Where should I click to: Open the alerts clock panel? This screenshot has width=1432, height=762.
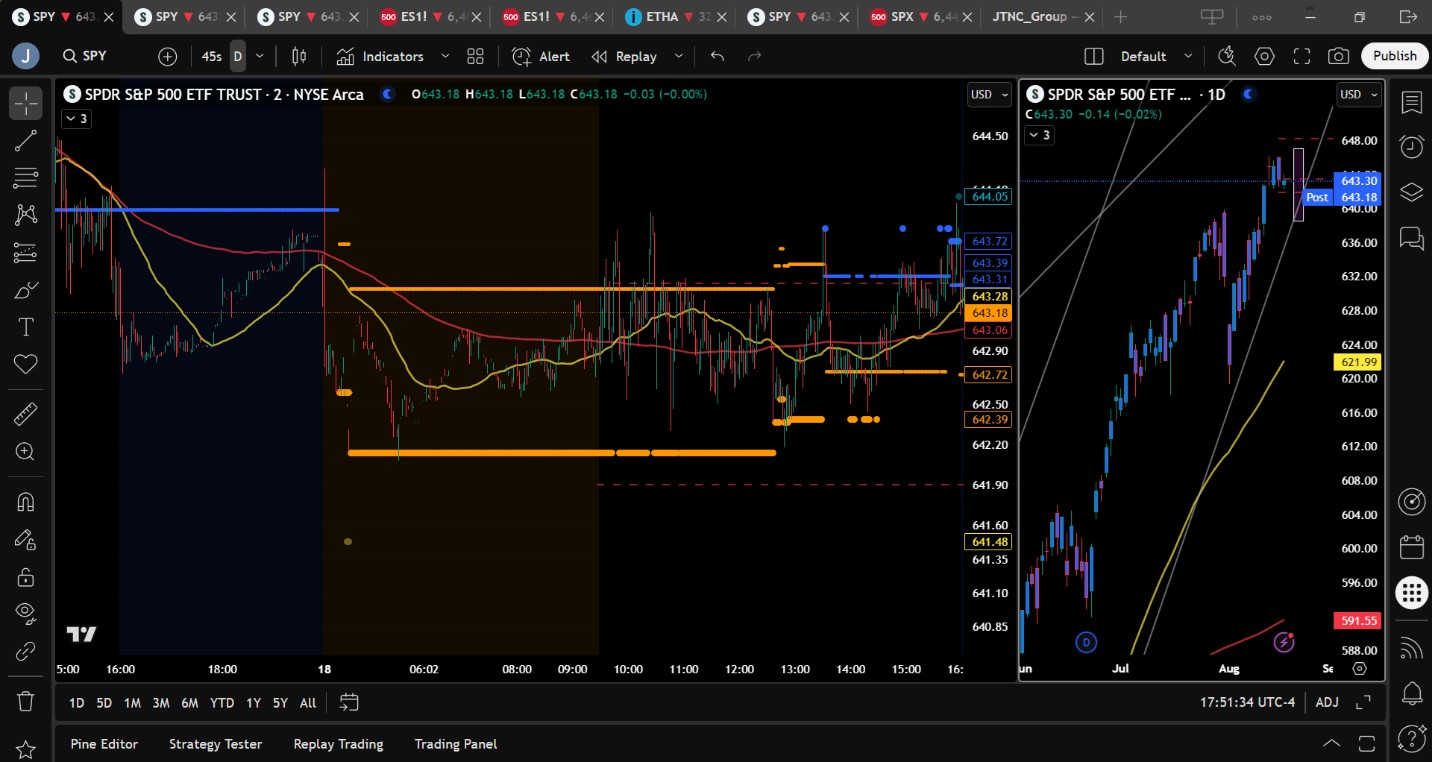tap(1411, 147)
